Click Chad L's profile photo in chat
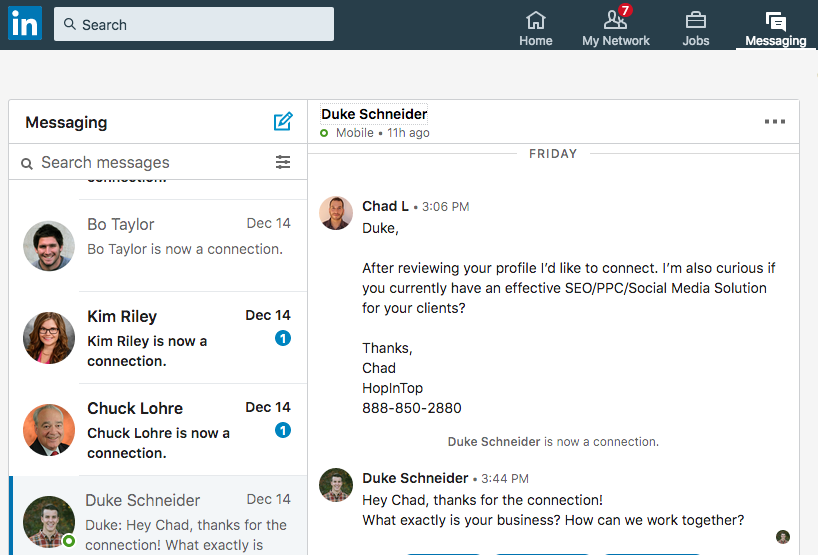This screenshot has width=818, height=555. point(336,213)
